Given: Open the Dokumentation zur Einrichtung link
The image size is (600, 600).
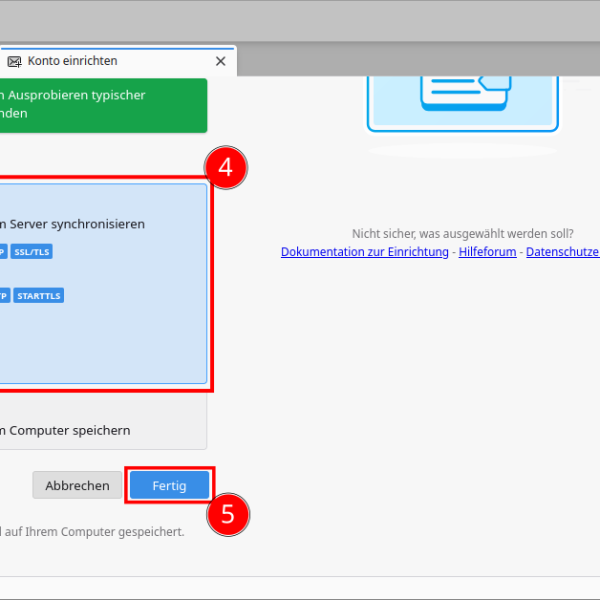Looking at the screenshot, I should 364,252.
